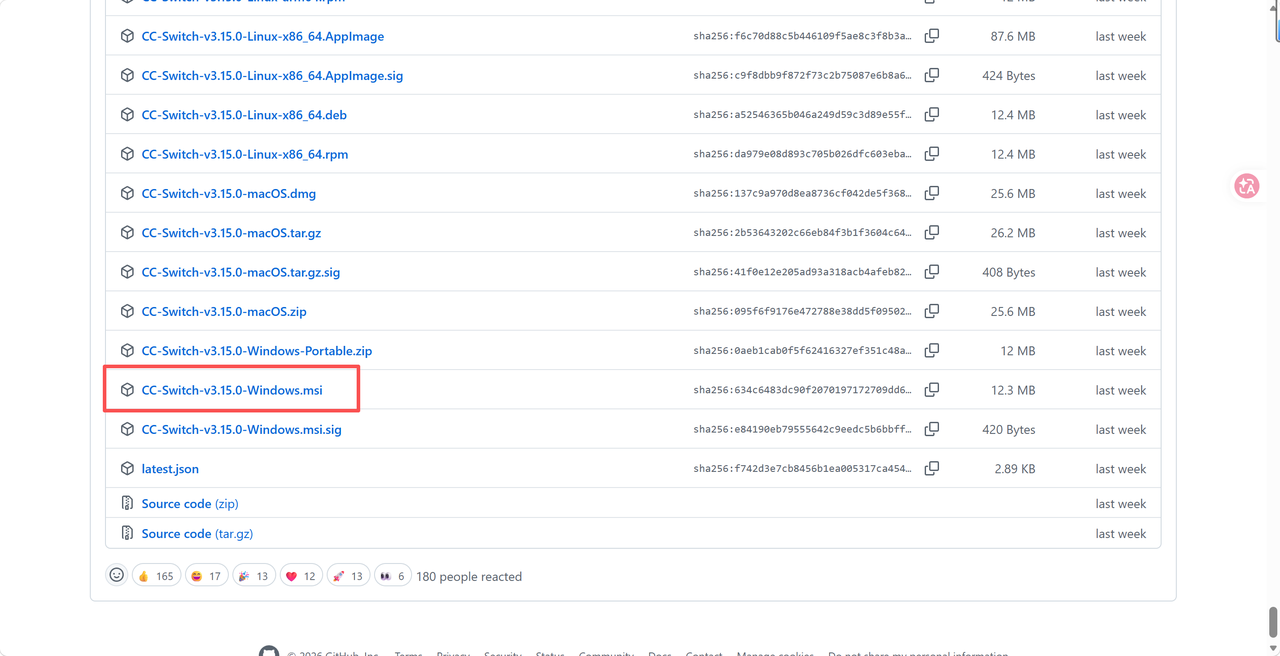This screenshot has height=656, width=1280.
Task: Download CC-Switch-v3.15.0-Linux-x86_64.rpm
Action: (x=245, y=154)
